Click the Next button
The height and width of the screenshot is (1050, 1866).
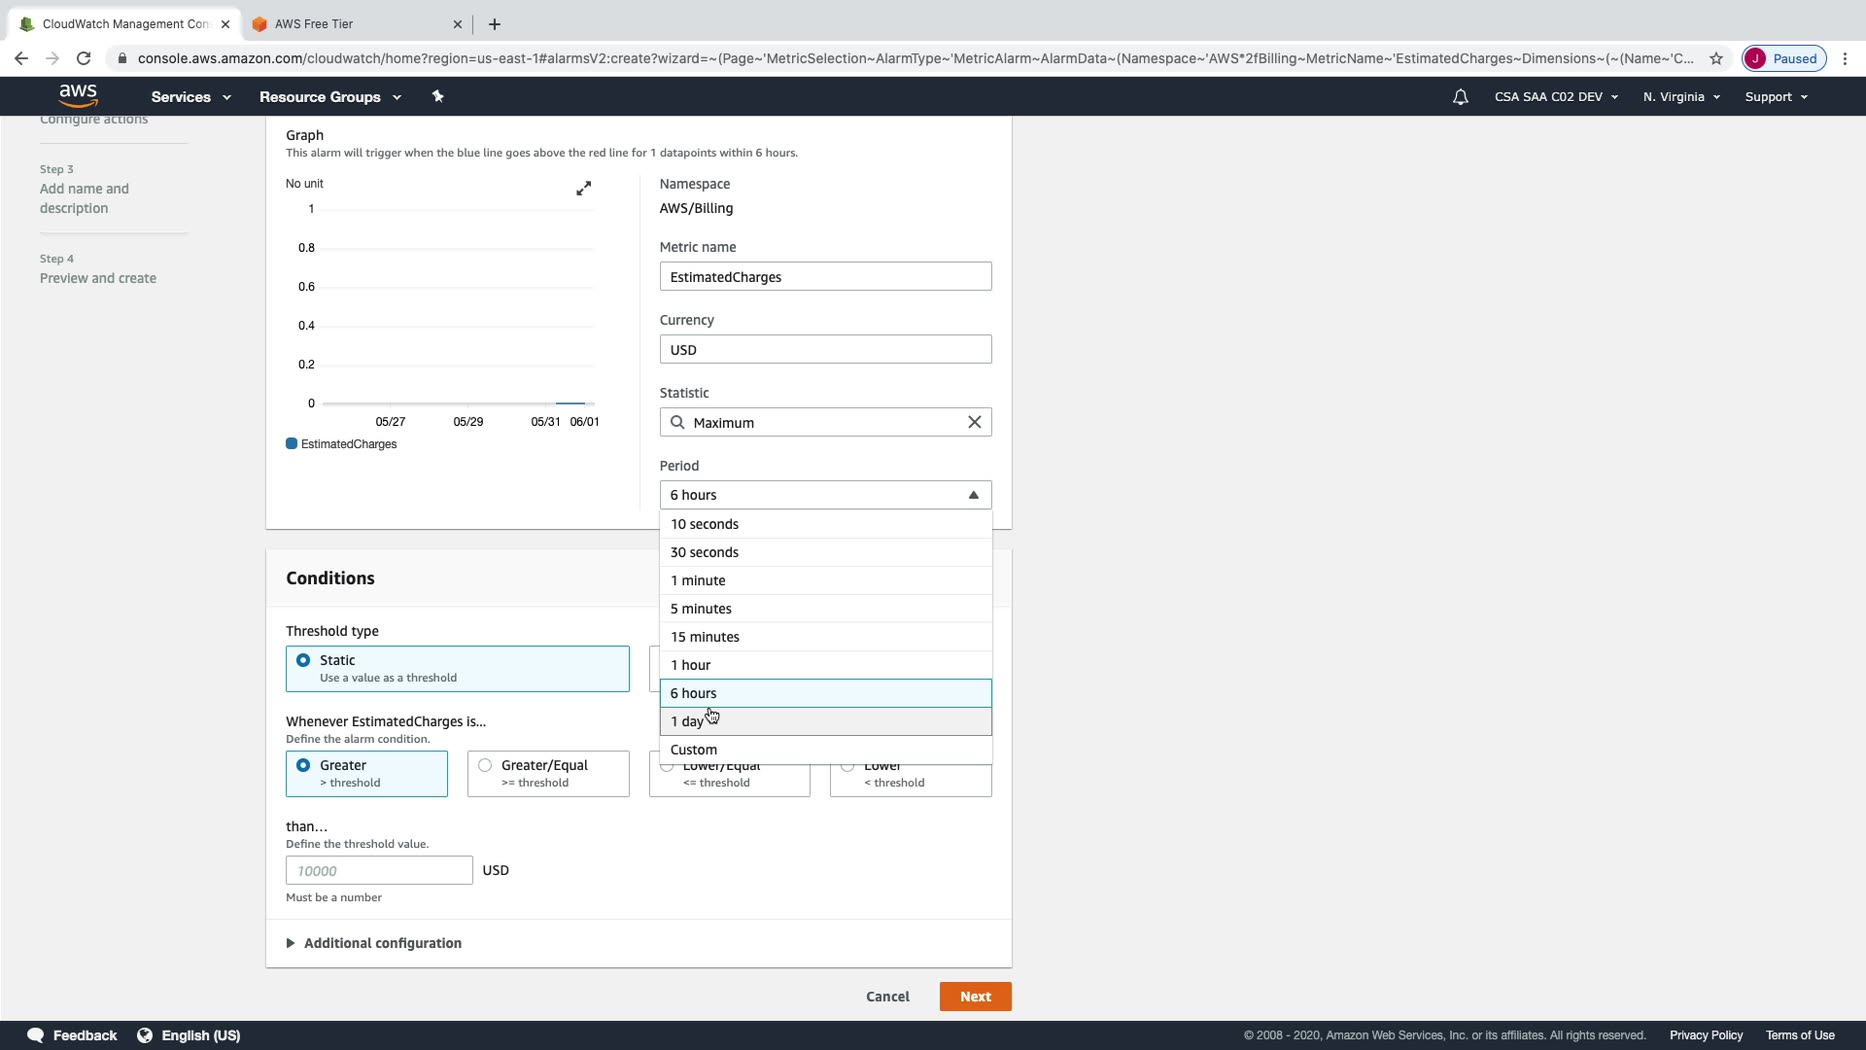pyautogui.click(x=975, y=996)
